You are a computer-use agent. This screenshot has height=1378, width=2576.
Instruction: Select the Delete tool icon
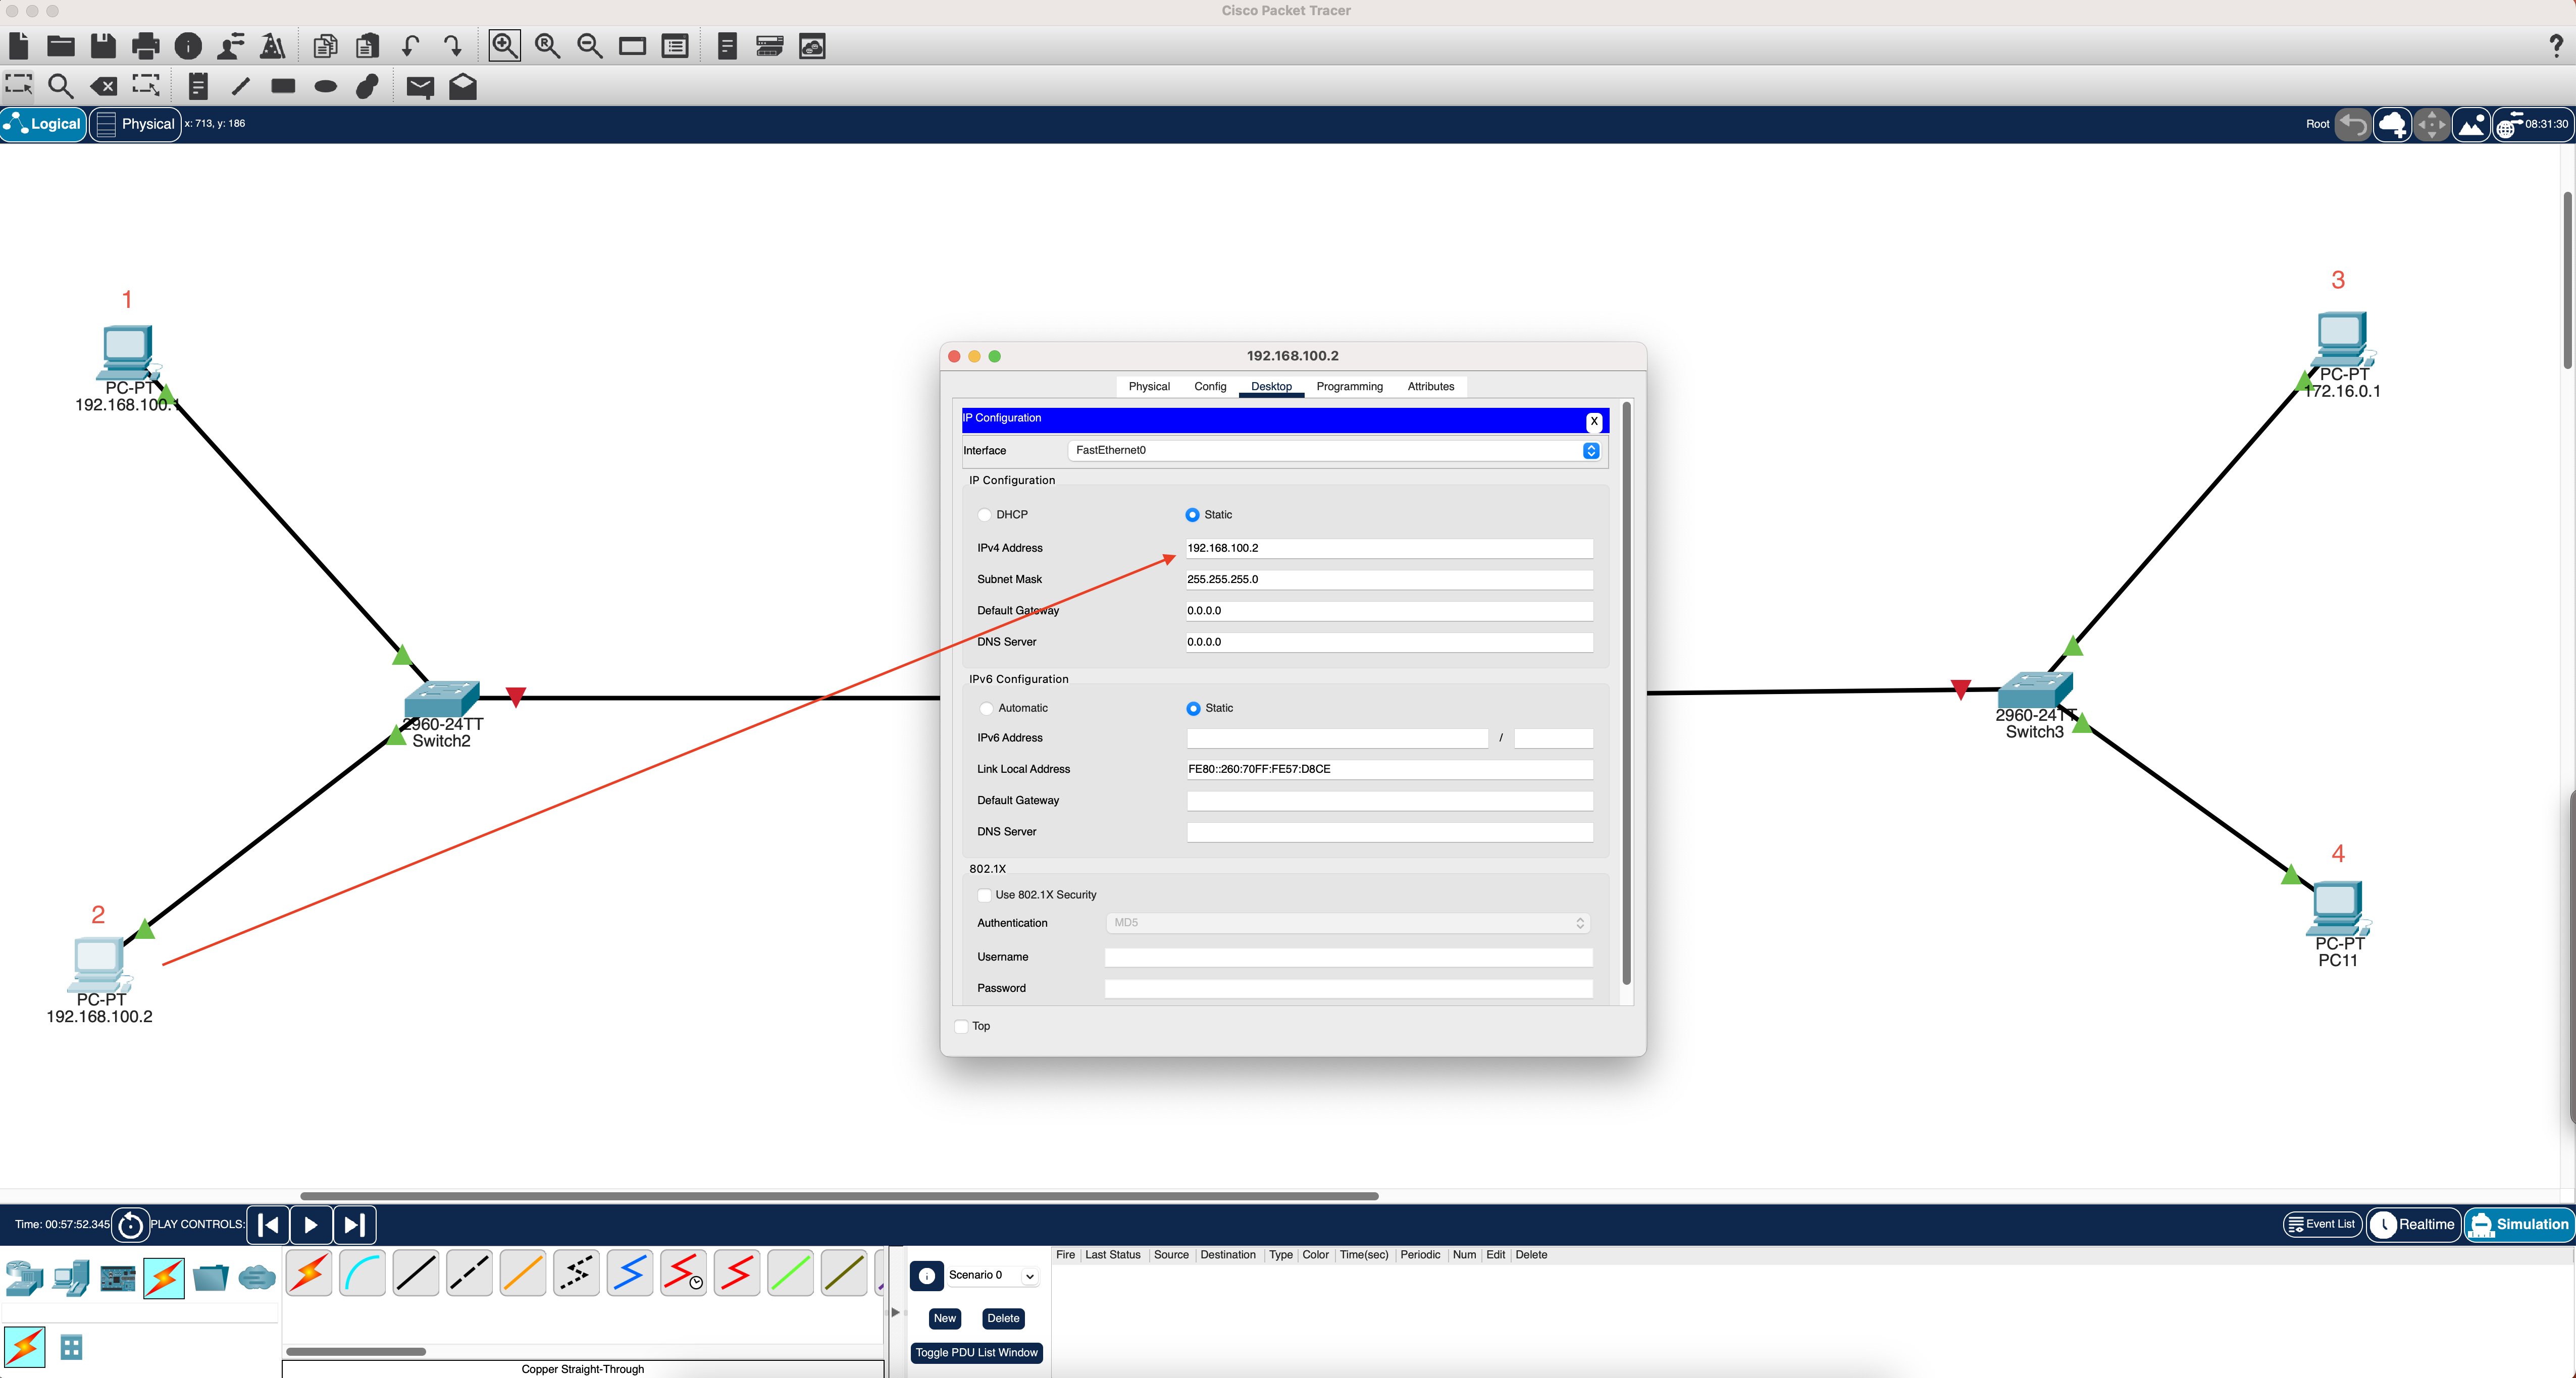click(103, 87)
